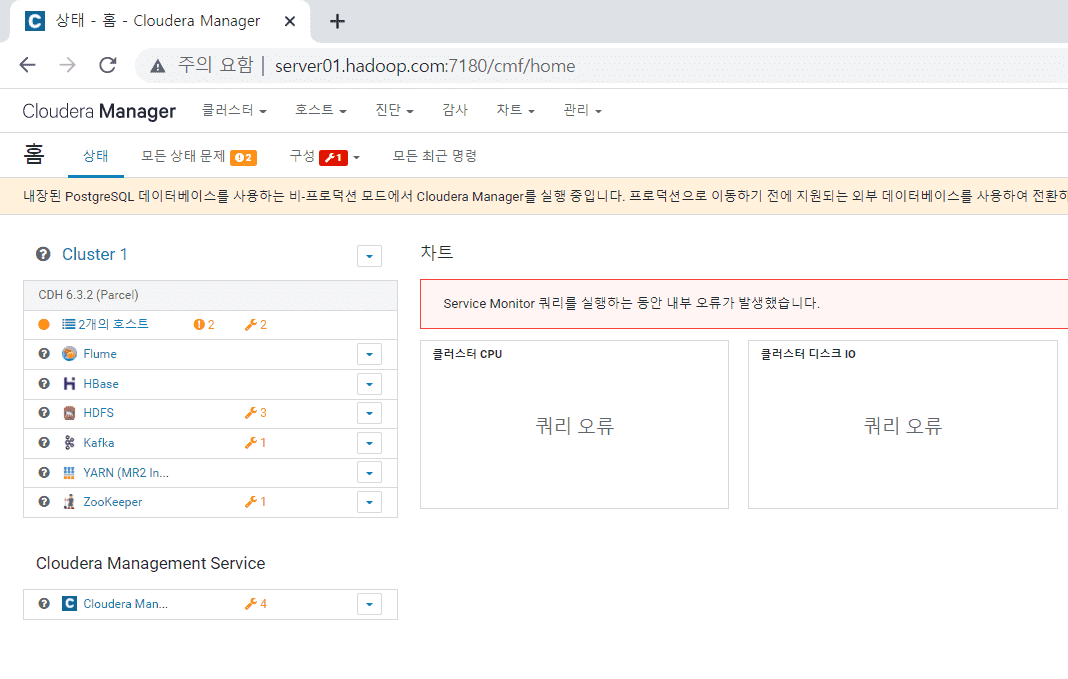Screen dimensions: 1068x679
Task: Click the ZooKeeper status question icon
Action: tap(44, 502)
